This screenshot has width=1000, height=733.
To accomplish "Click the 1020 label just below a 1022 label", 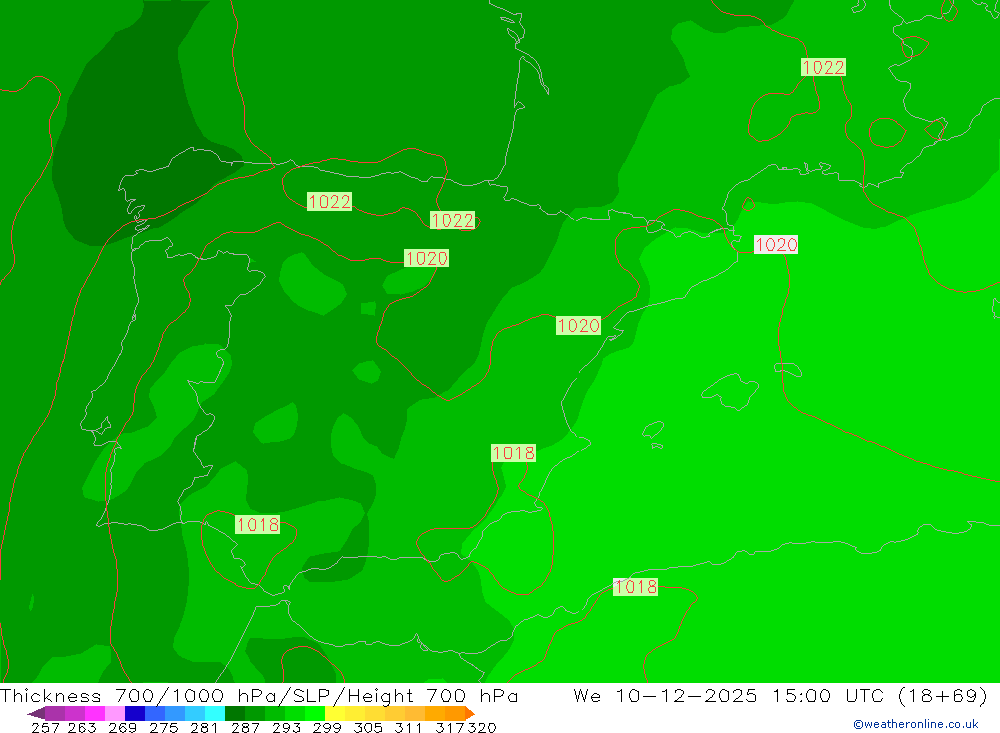I will click(426, 258).
